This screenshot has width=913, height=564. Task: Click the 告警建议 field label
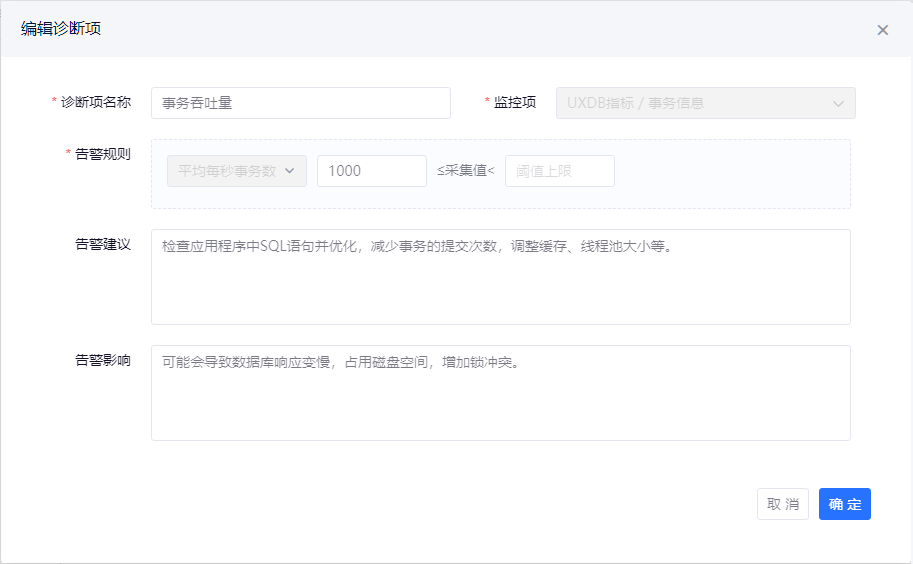point(102,244)
